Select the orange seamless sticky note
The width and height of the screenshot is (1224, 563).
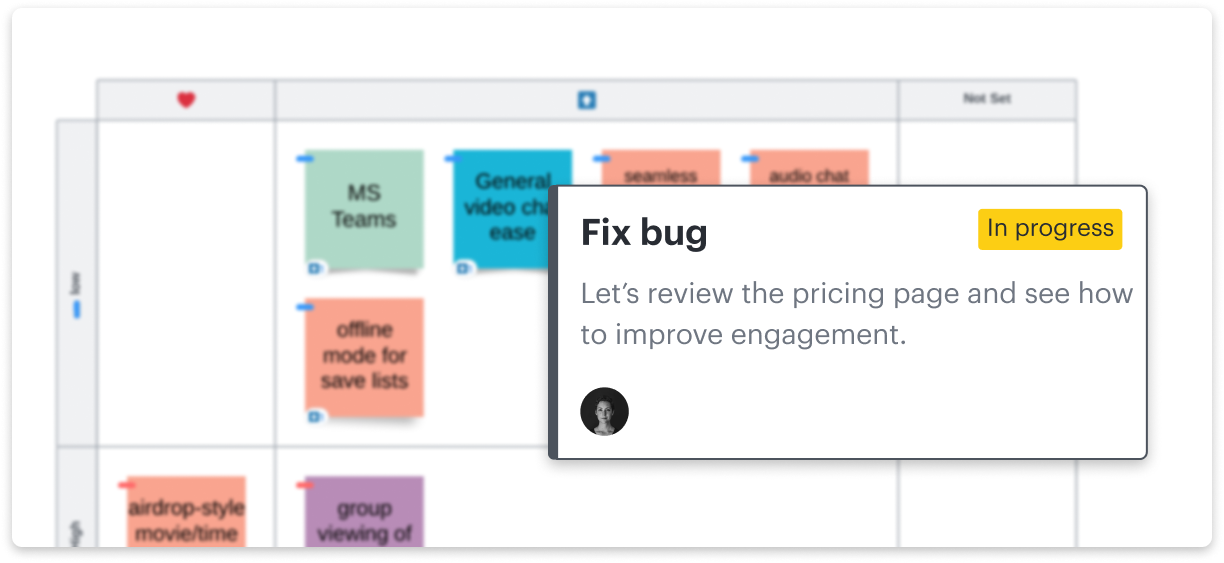[x=660, y=168]
